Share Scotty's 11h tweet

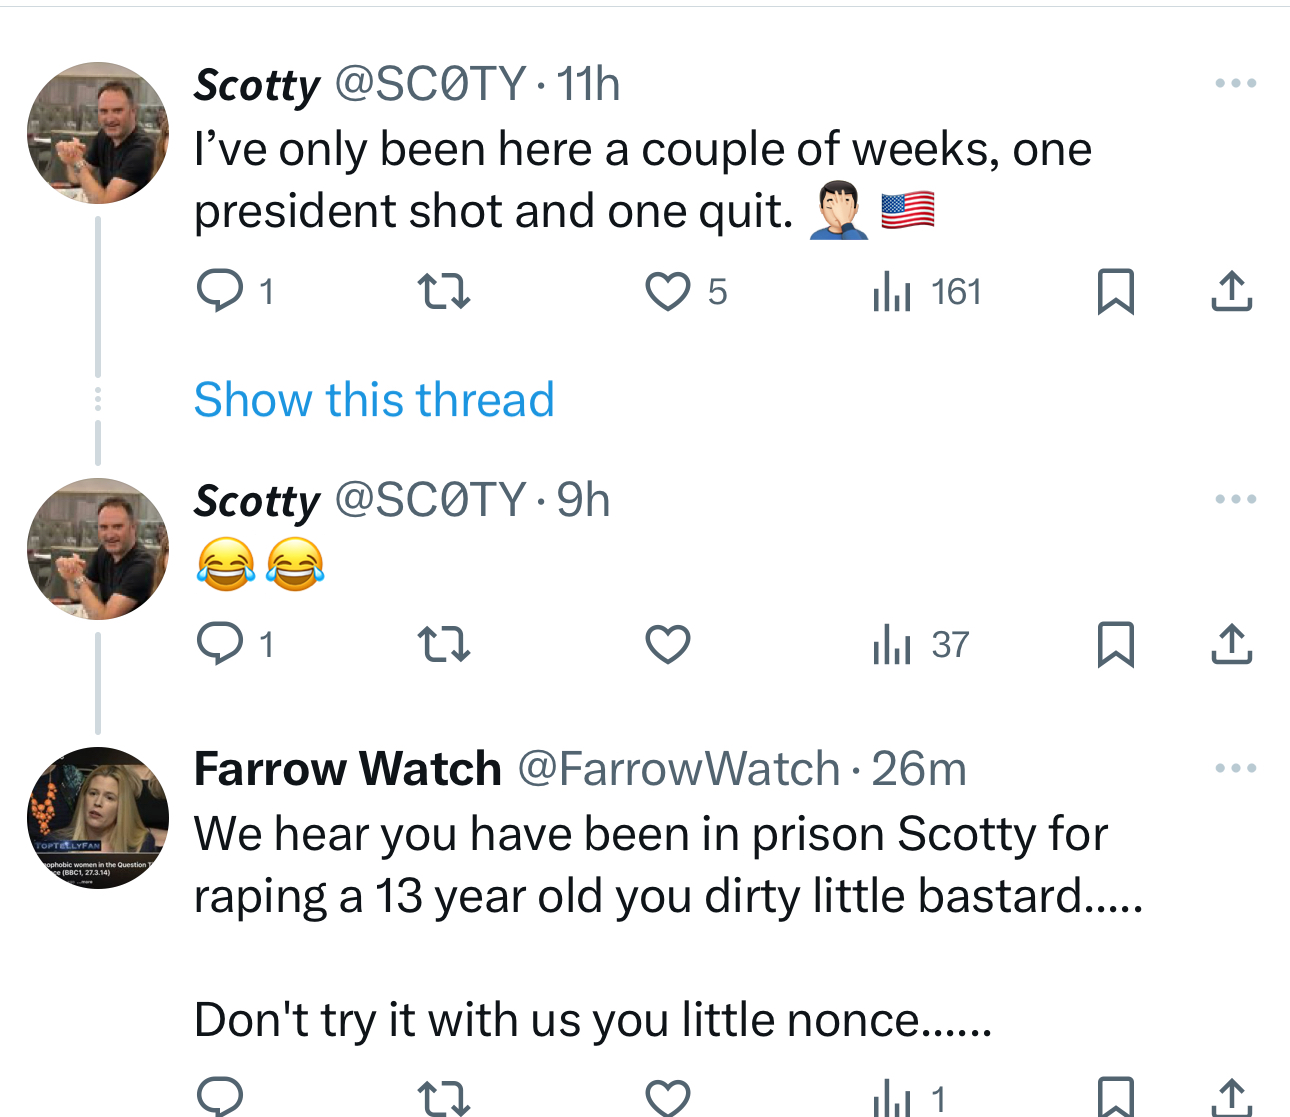(x=1231, y=291)
